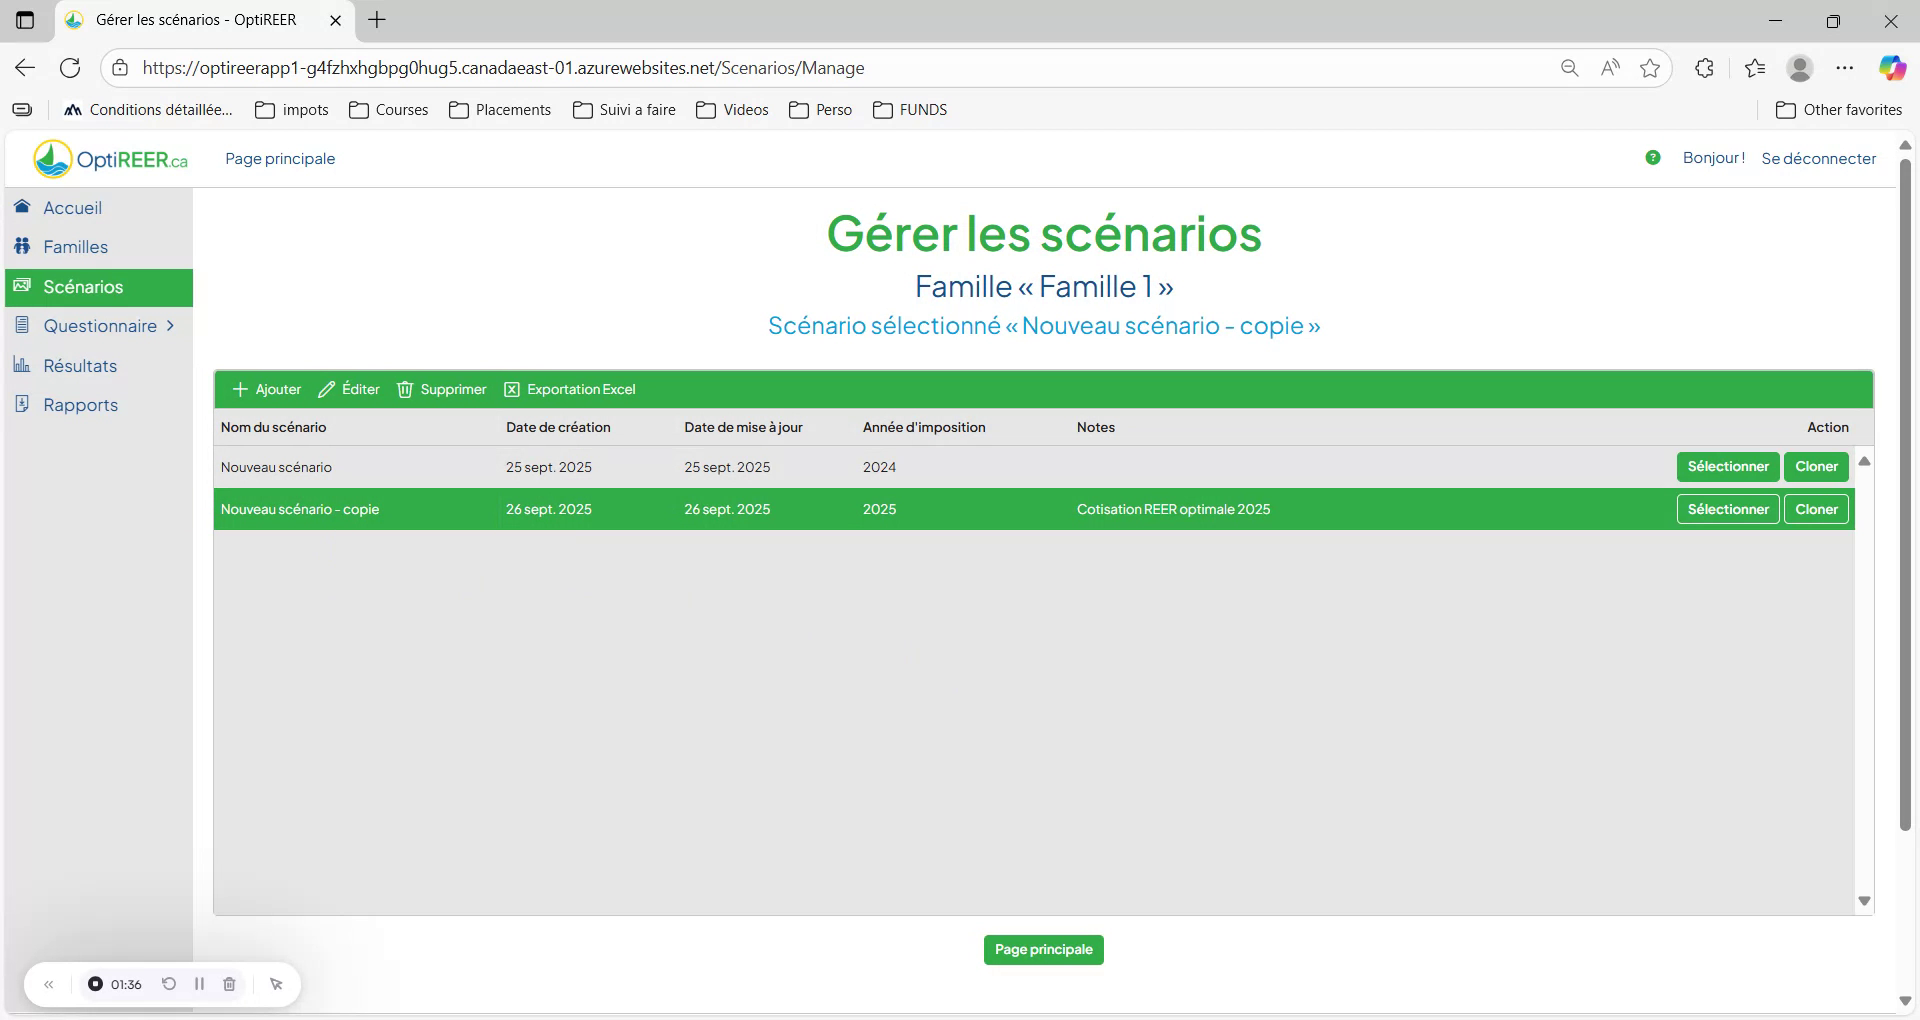Viewport: 1920px width, 1020px height.
Task: Add this page to favorites via star
Action: click(1650, 68)
